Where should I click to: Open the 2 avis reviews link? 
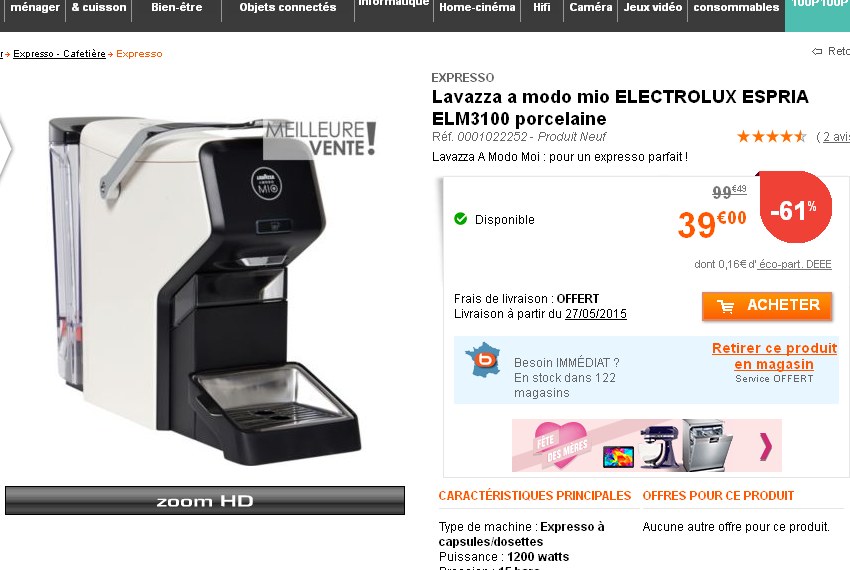pos(836,137)
